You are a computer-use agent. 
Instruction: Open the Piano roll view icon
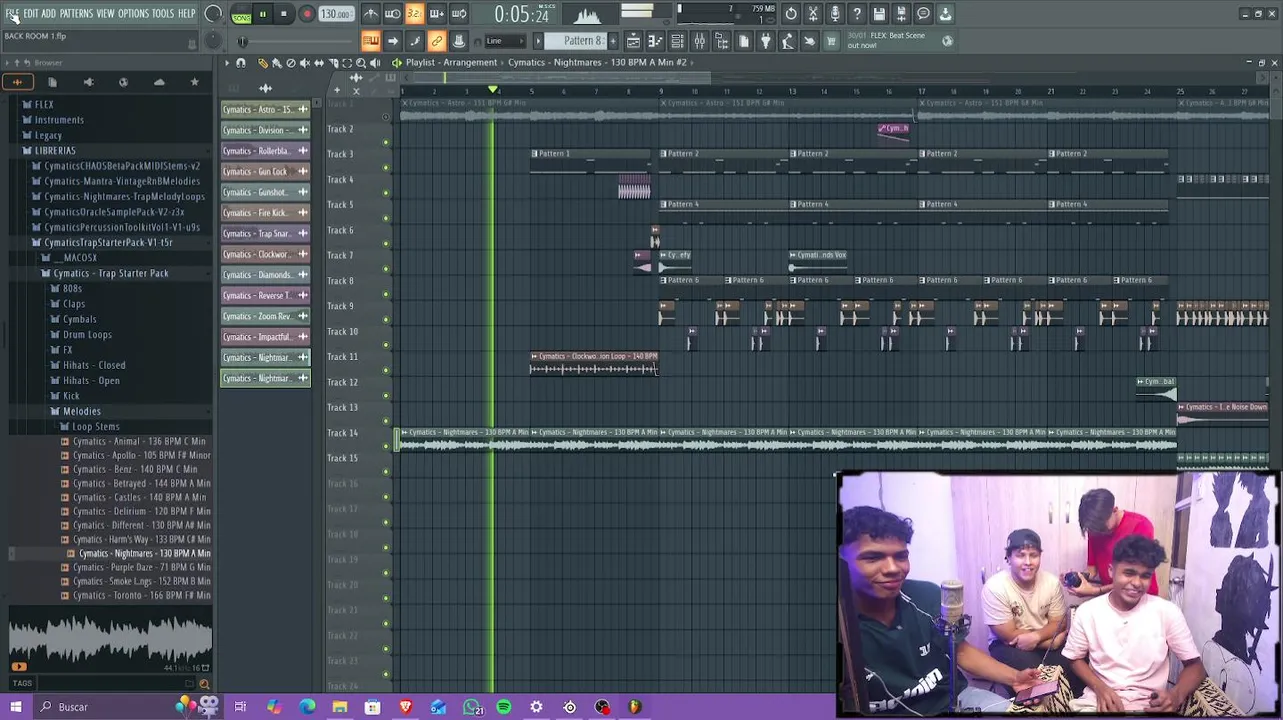coord(655,41)
